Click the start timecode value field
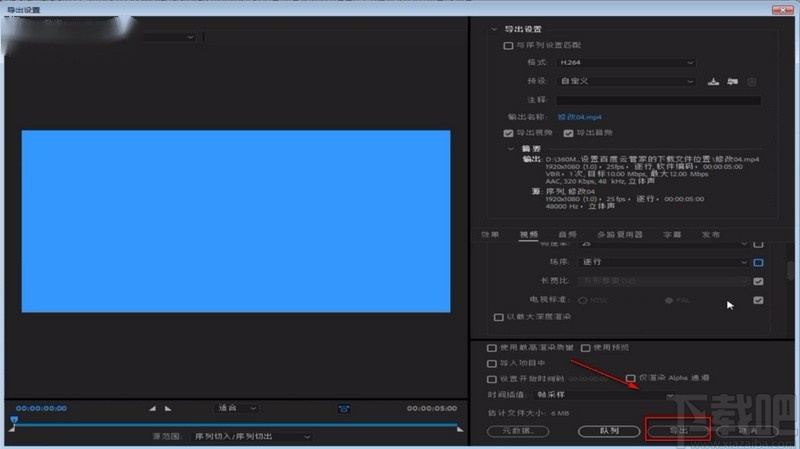Viewport: 800px width, 449px height. (588, 379)
